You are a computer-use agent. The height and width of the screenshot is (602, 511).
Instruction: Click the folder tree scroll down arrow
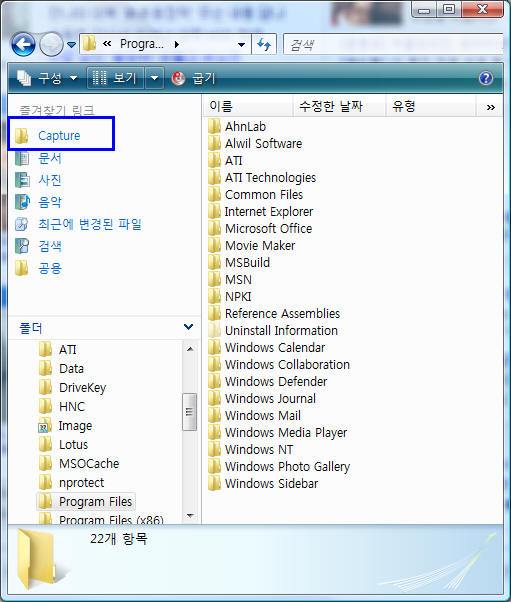pyautogui.click(x=190, y=515)
